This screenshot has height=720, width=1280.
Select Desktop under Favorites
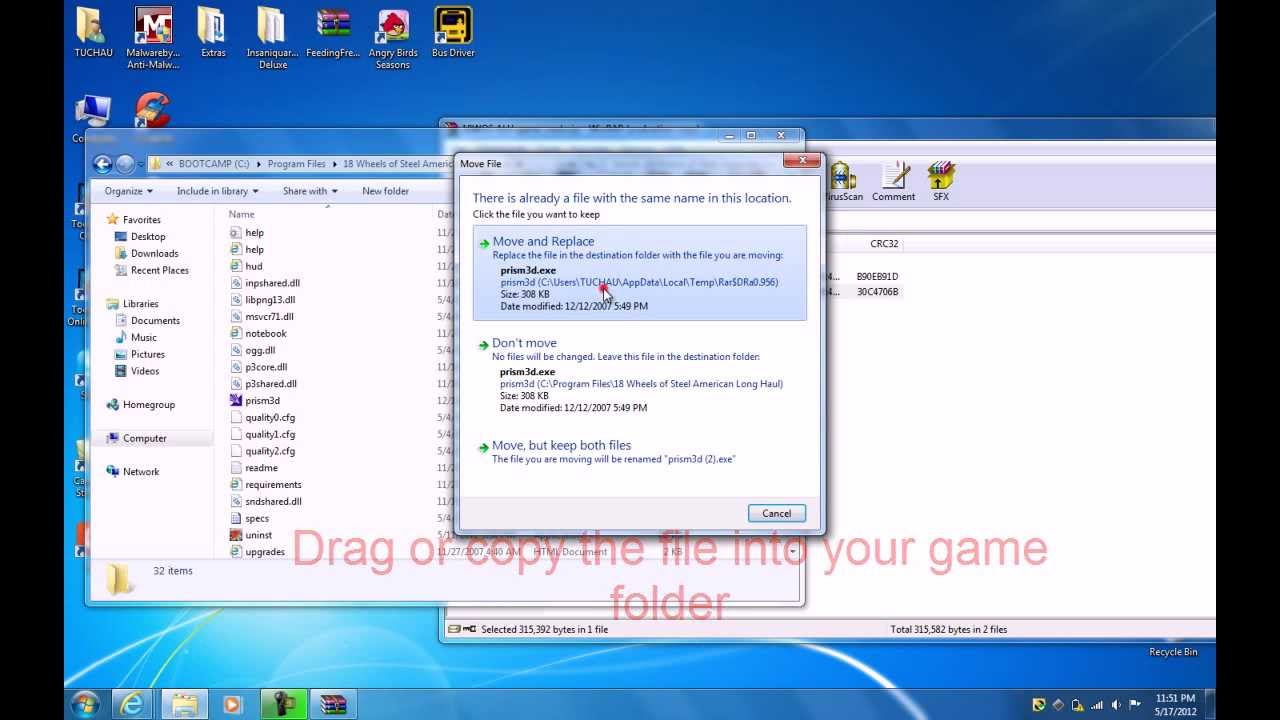[147, 236]
